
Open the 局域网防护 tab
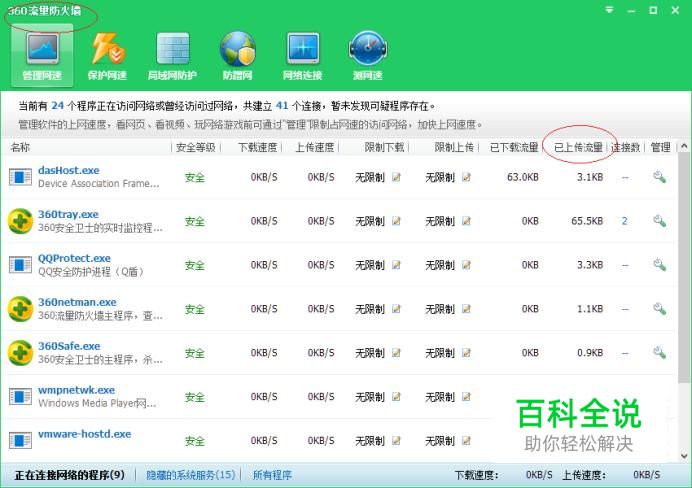tap(172, 56)
